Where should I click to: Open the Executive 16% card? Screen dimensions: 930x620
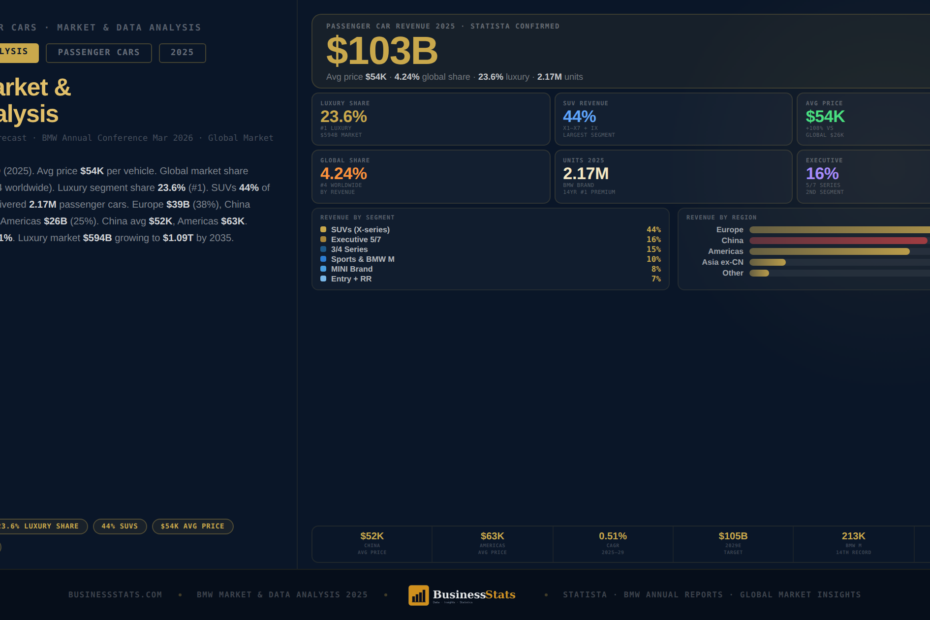[x=864, y=177]
